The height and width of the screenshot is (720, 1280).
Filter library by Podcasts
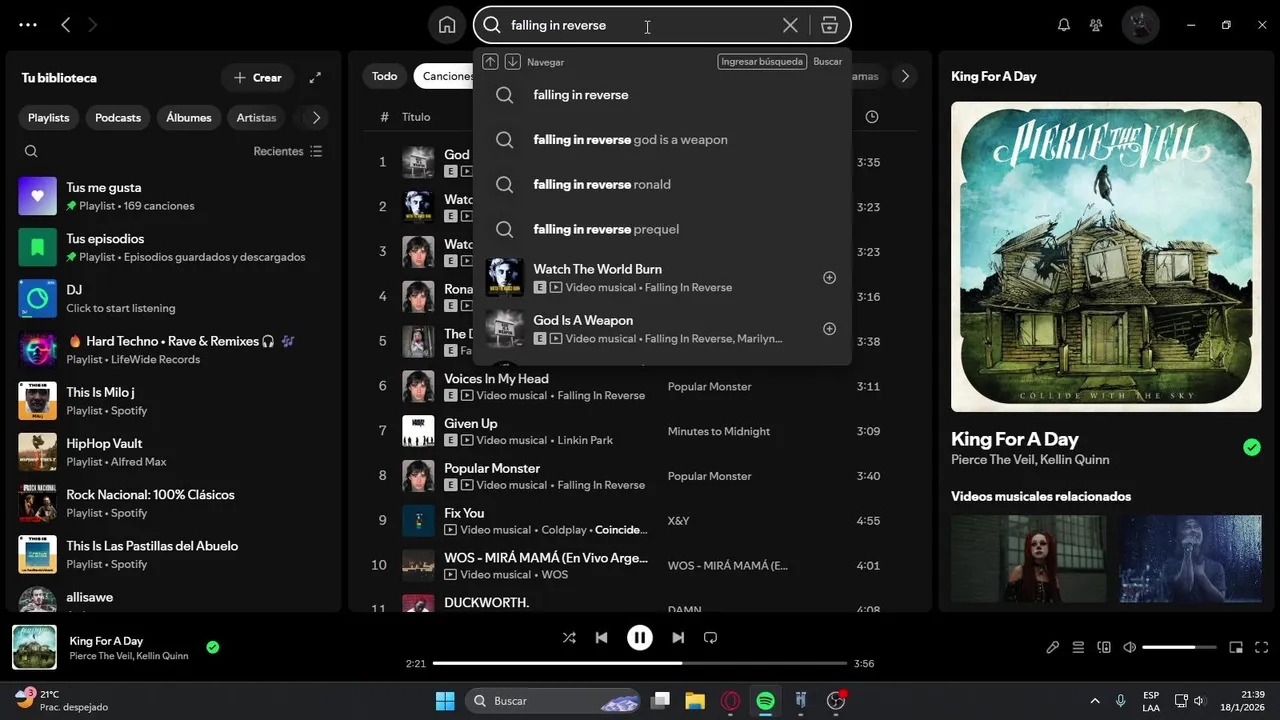pyautogui.click(x=118, y=117)
